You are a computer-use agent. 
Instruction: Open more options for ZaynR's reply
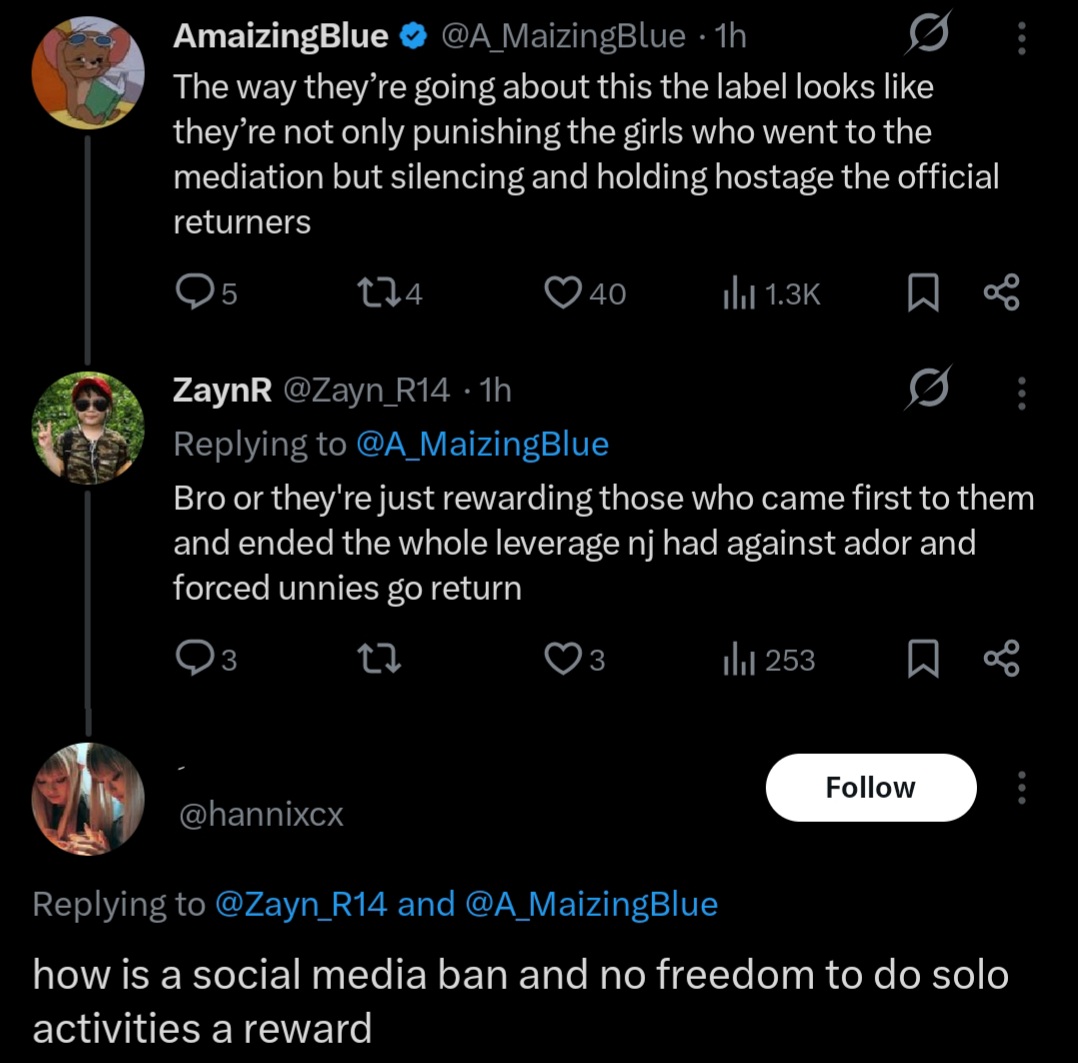1021,391
